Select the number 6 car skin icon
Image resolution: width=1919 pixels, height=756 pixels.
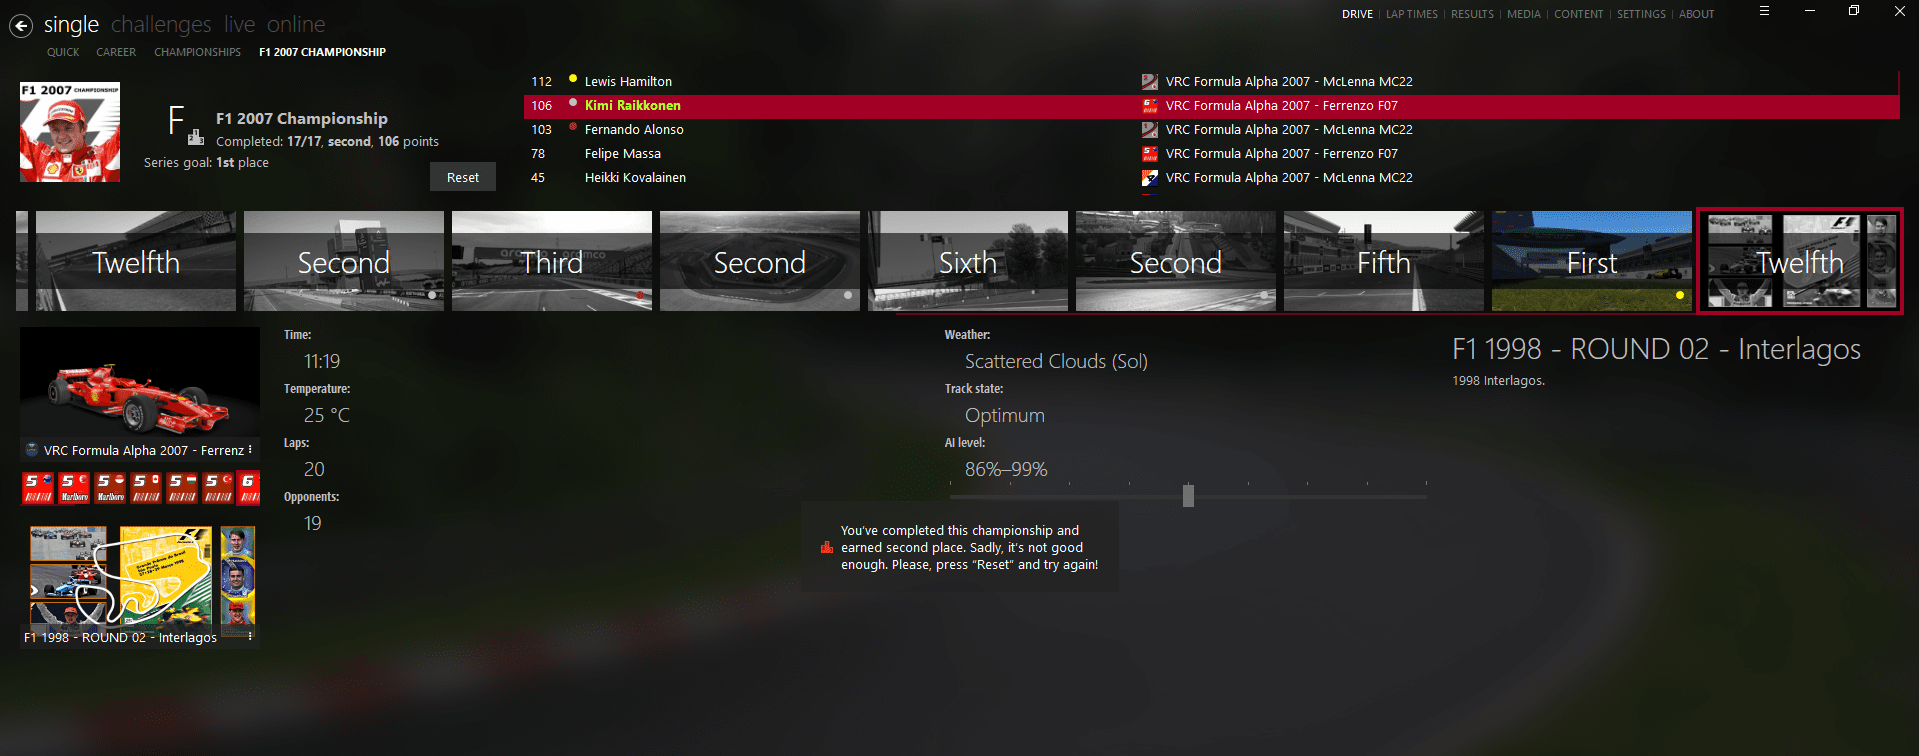click(x=248, y=487)
